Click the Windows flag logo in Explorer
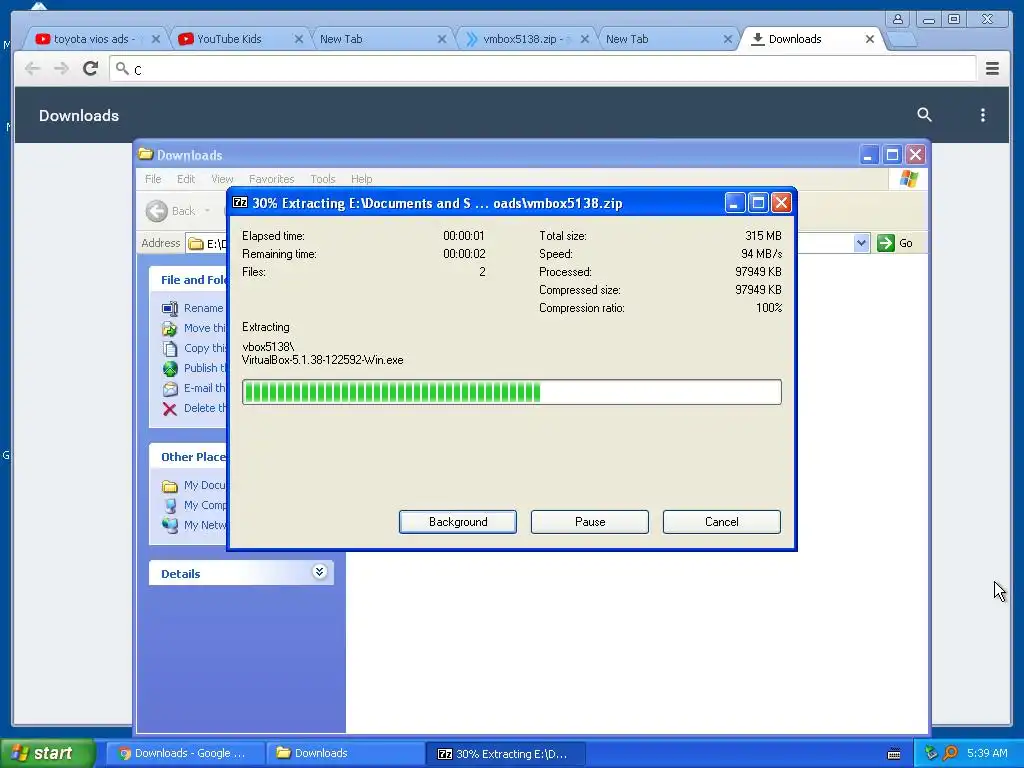This screenshot has height=768, width=1024. [908, 179]
